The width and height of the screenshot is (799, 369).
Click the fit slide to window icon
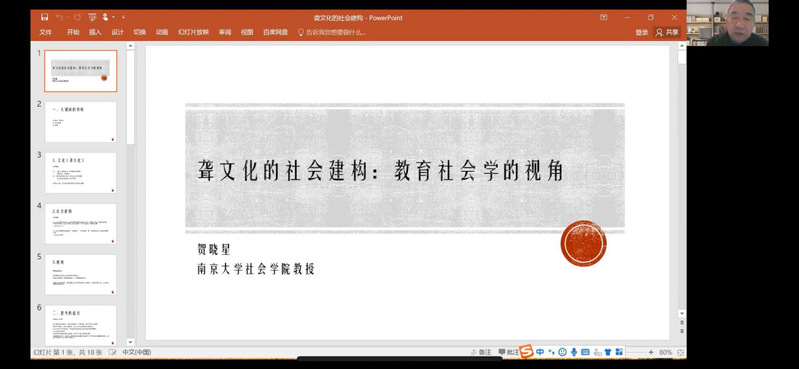coord(681,352)
